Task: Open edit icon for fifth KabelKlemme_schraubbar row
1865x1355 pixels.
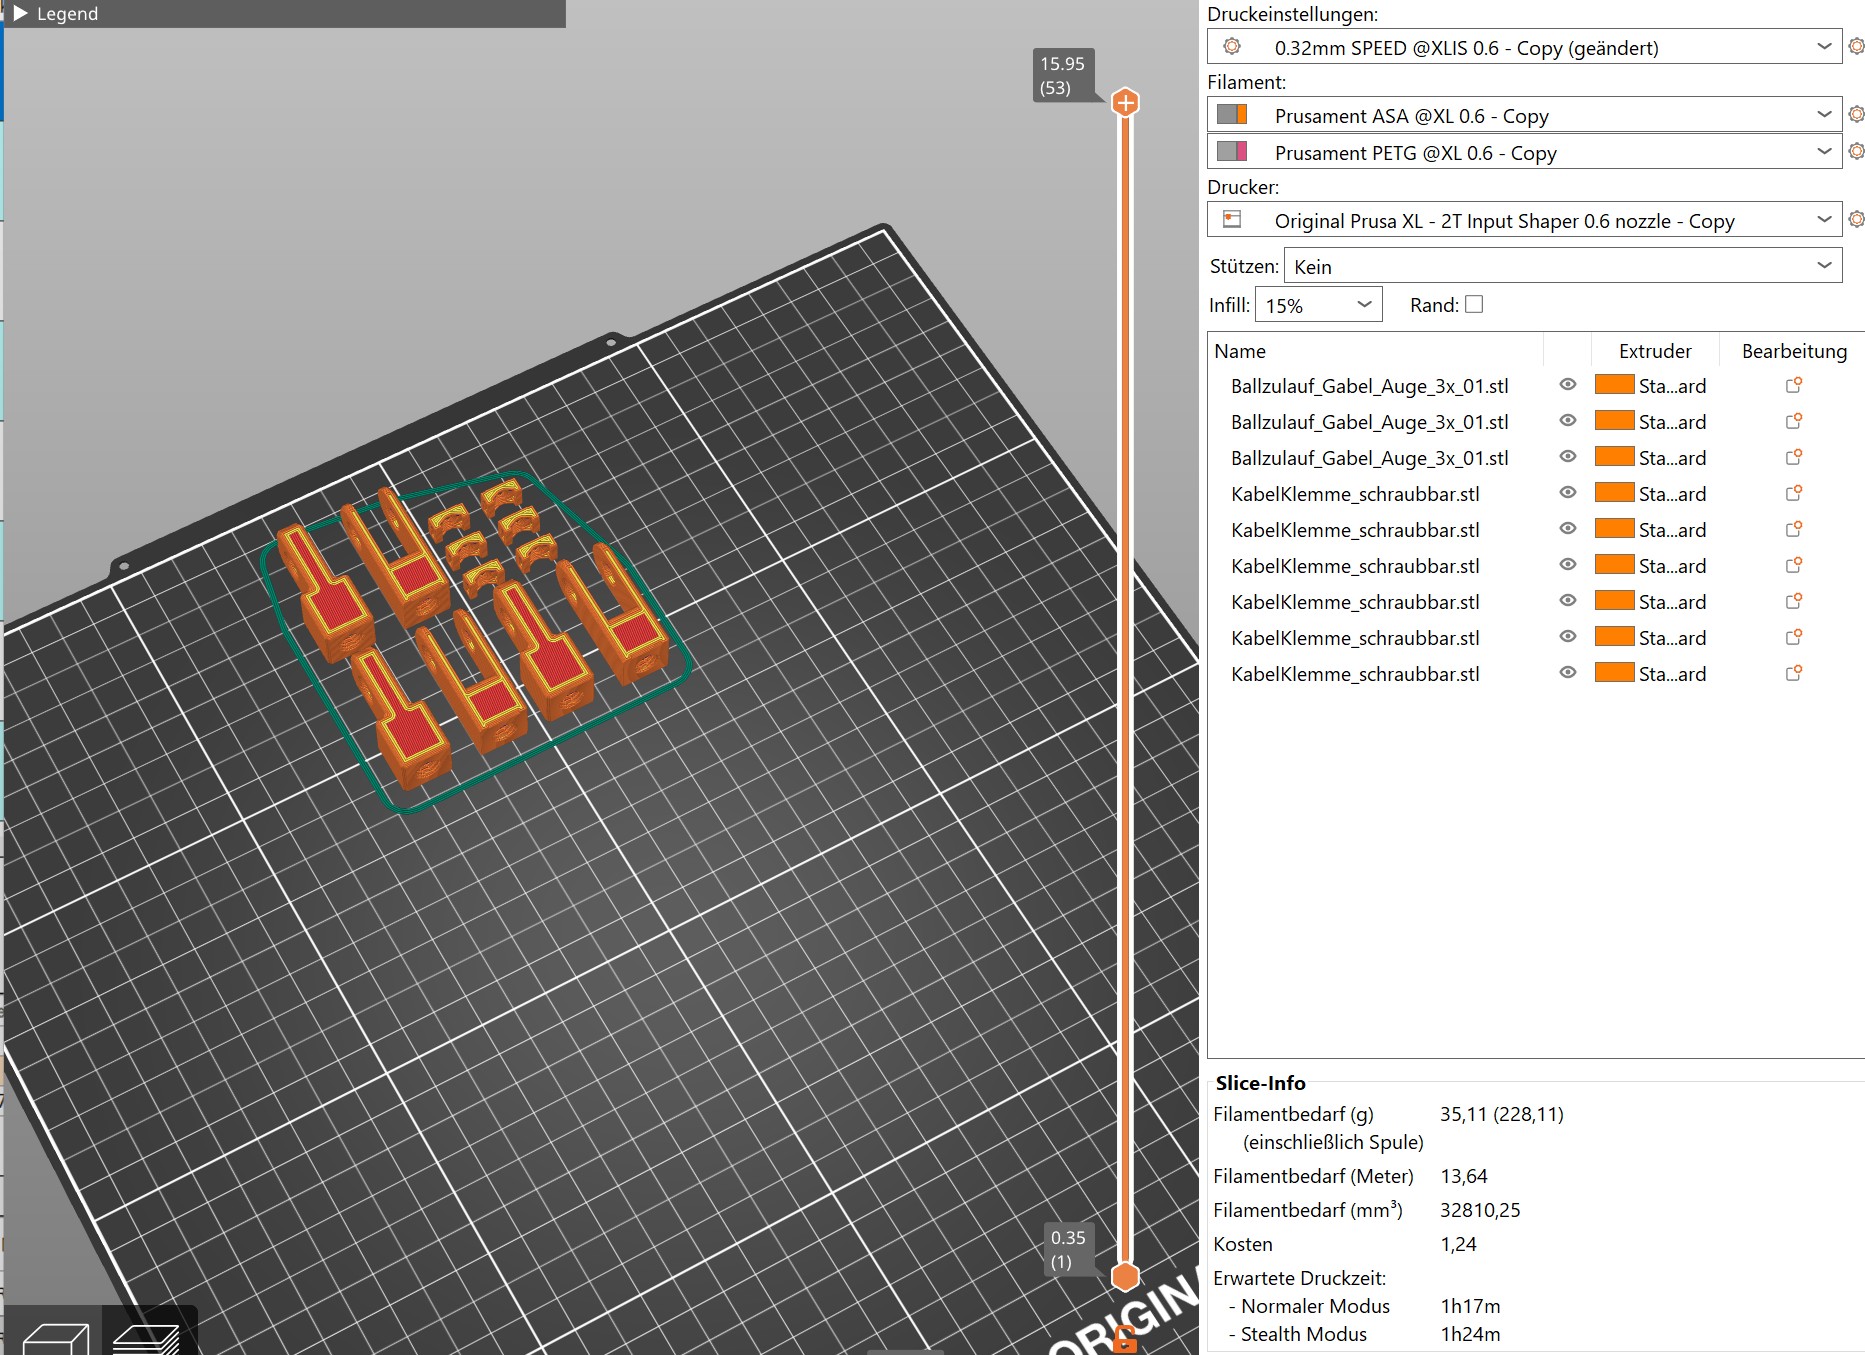Action: (1794, 637)
